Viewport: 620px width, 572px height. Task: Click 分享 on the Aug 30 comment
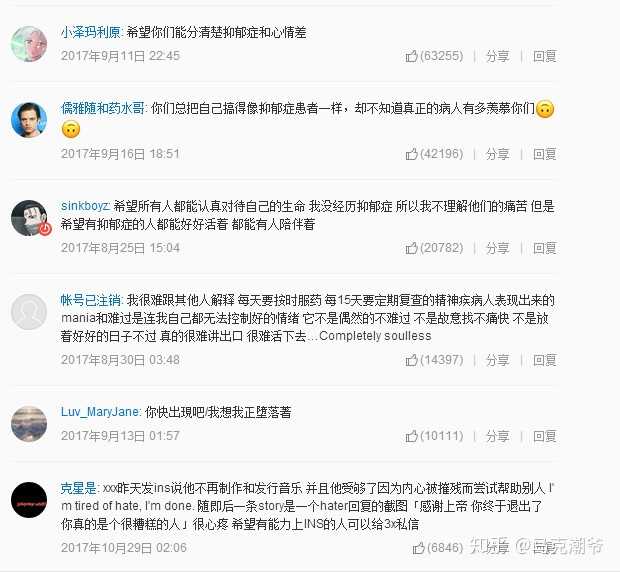click(497, 360)
